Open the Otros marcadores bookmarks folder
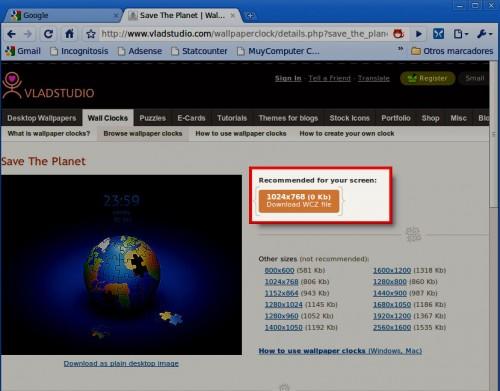The image size is (500, 391). click(x=452, y=51)
